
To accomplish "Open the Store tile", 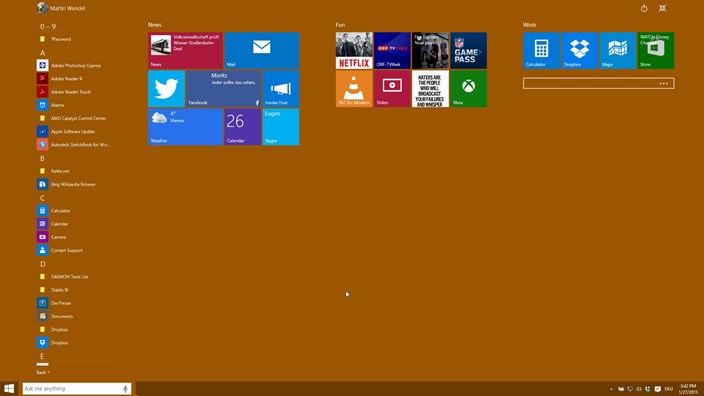I will pos(656,50).
